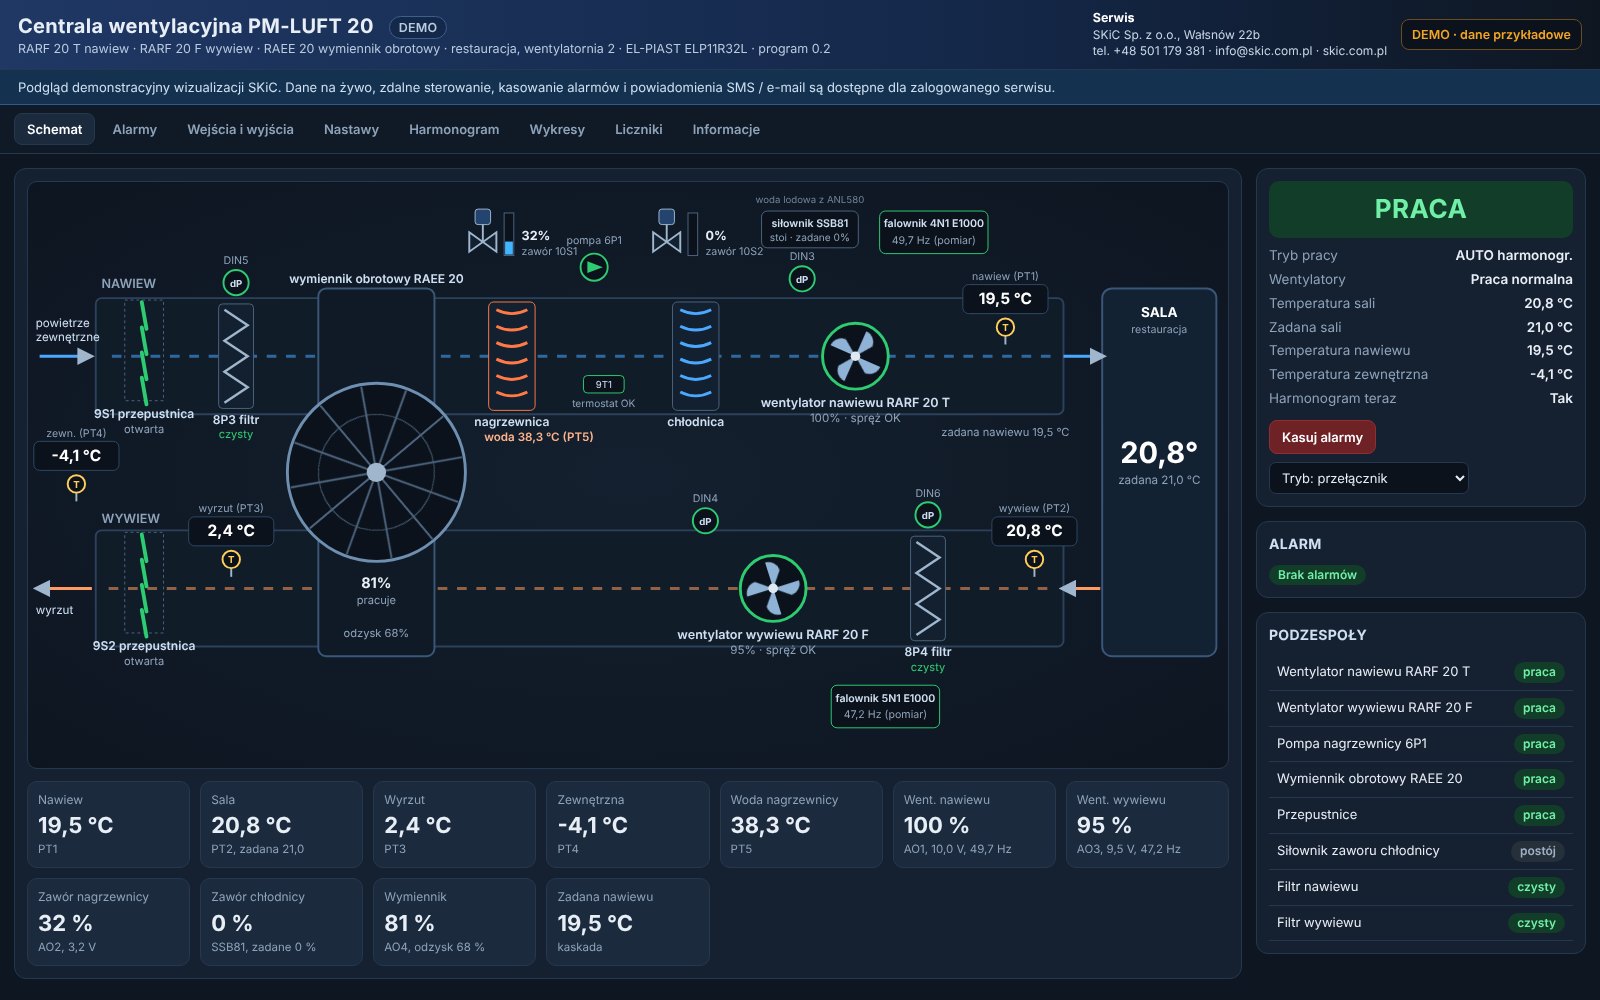Select the Schemat tab
Screen dimensions: 1600x1000
point(55,129)
